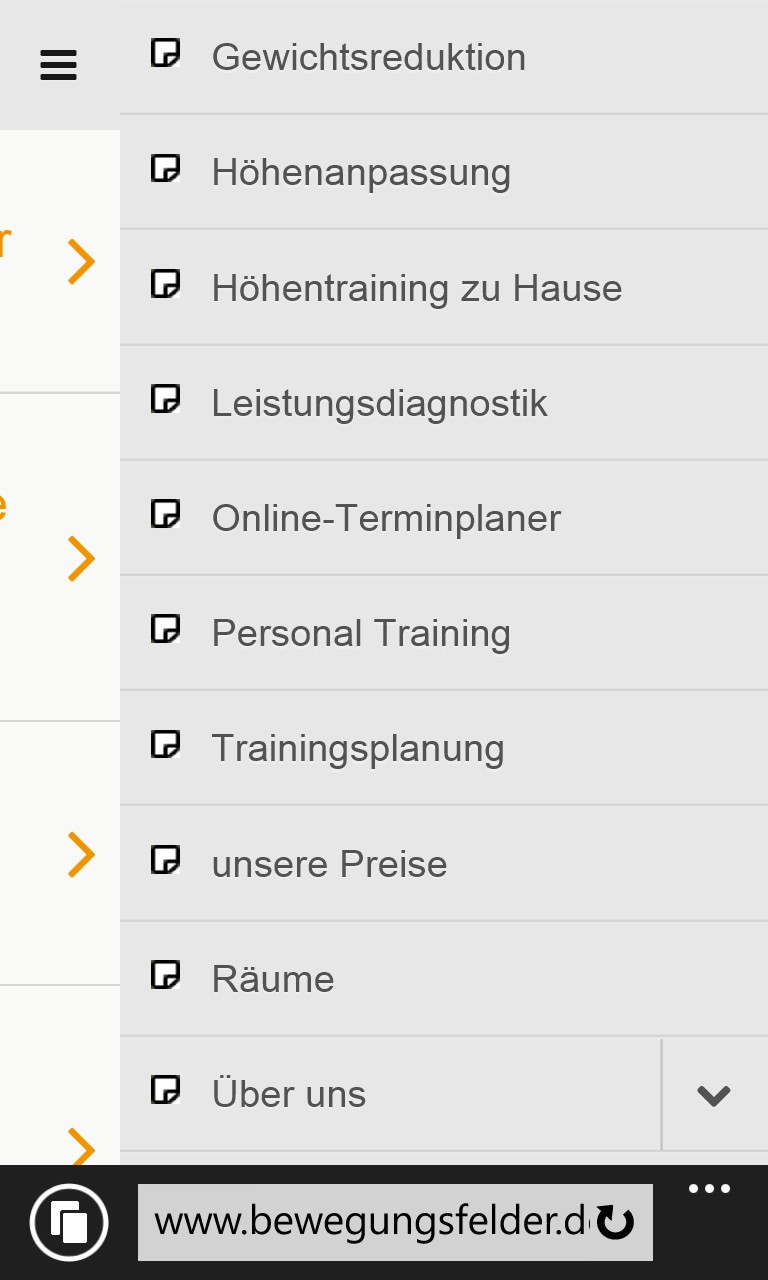768x1280 pixels.
Task: Open the second orange chevron arrow
Action: pyautogui.click(x=81, y=558)
